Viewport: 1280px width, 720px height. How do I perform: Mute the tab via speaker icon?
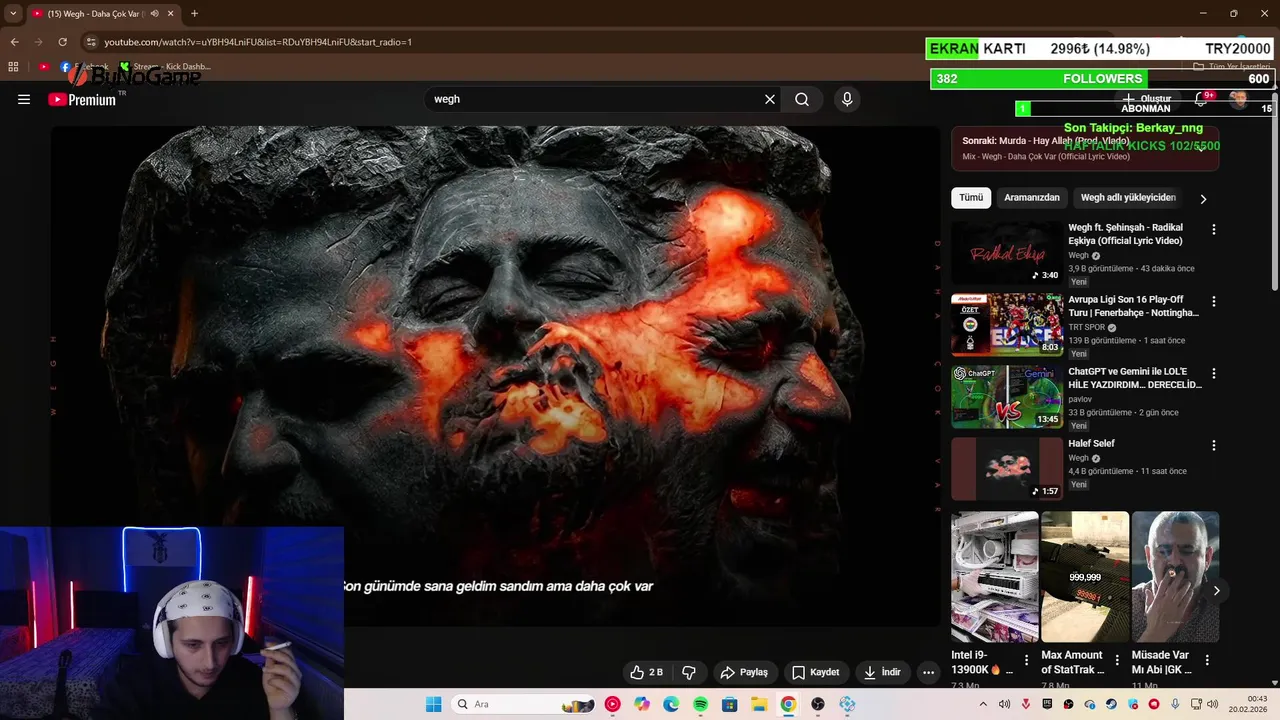point(155,14)
